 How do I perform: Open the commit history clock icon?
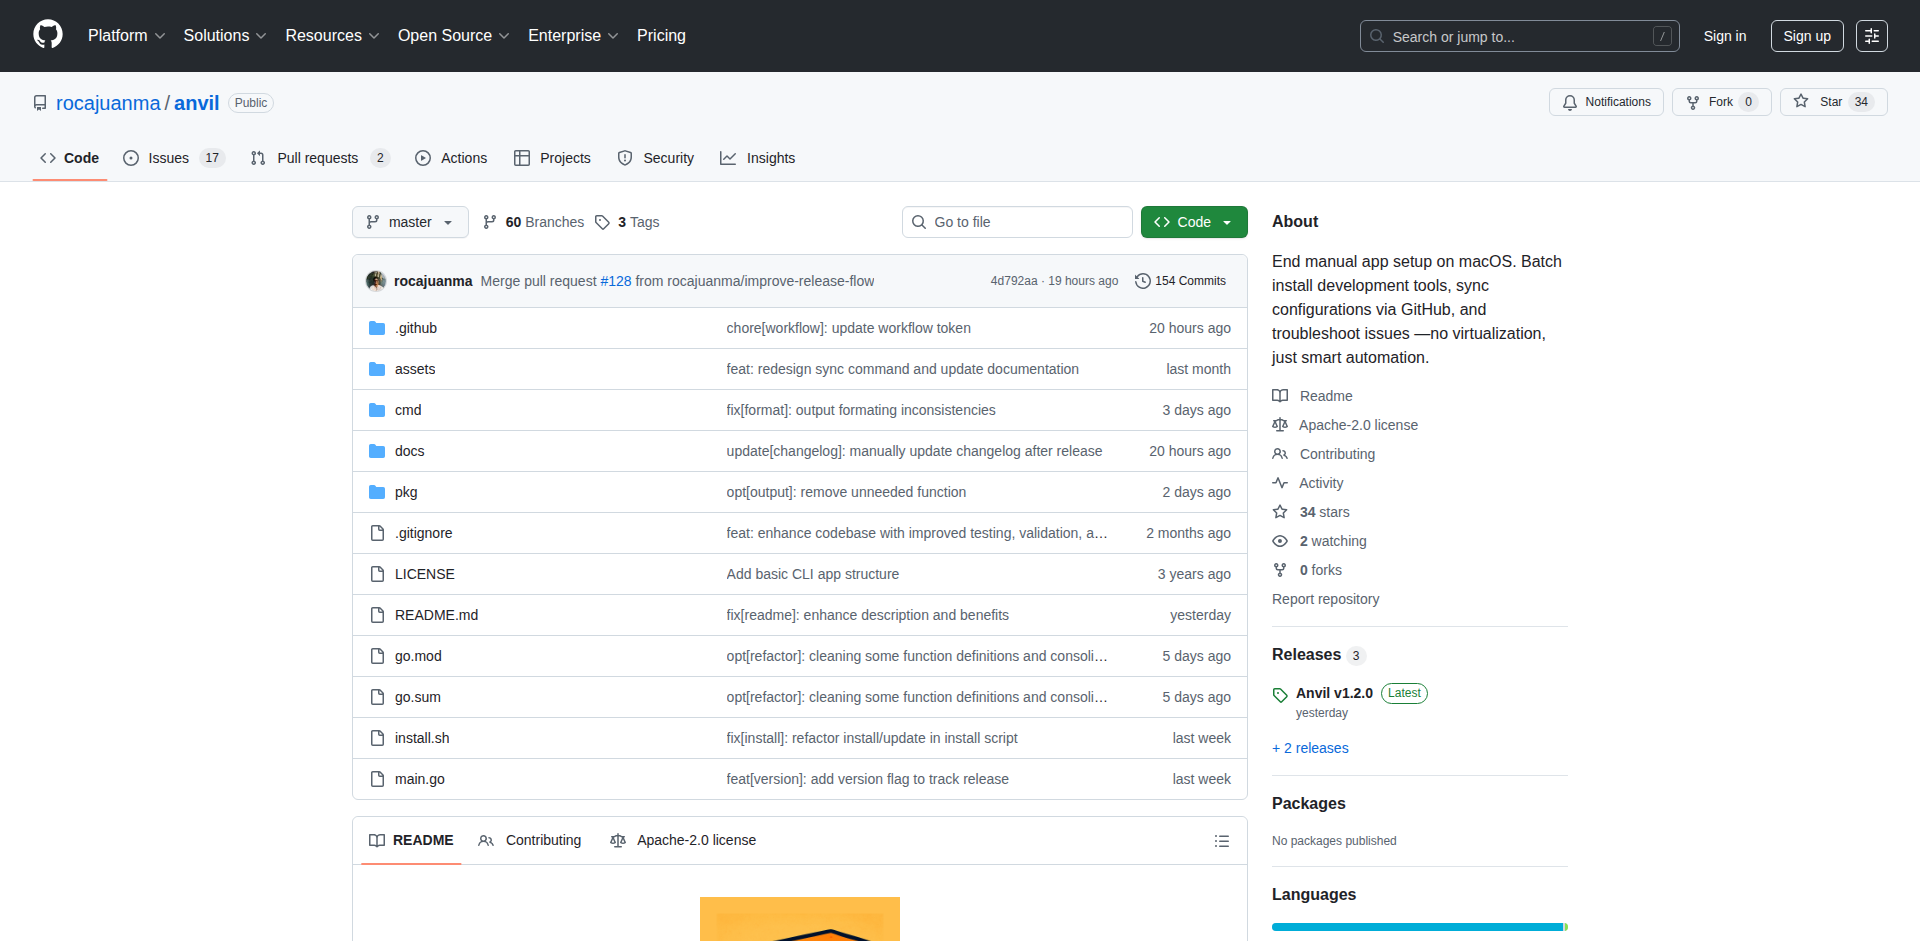click(x=1143, y=281)
